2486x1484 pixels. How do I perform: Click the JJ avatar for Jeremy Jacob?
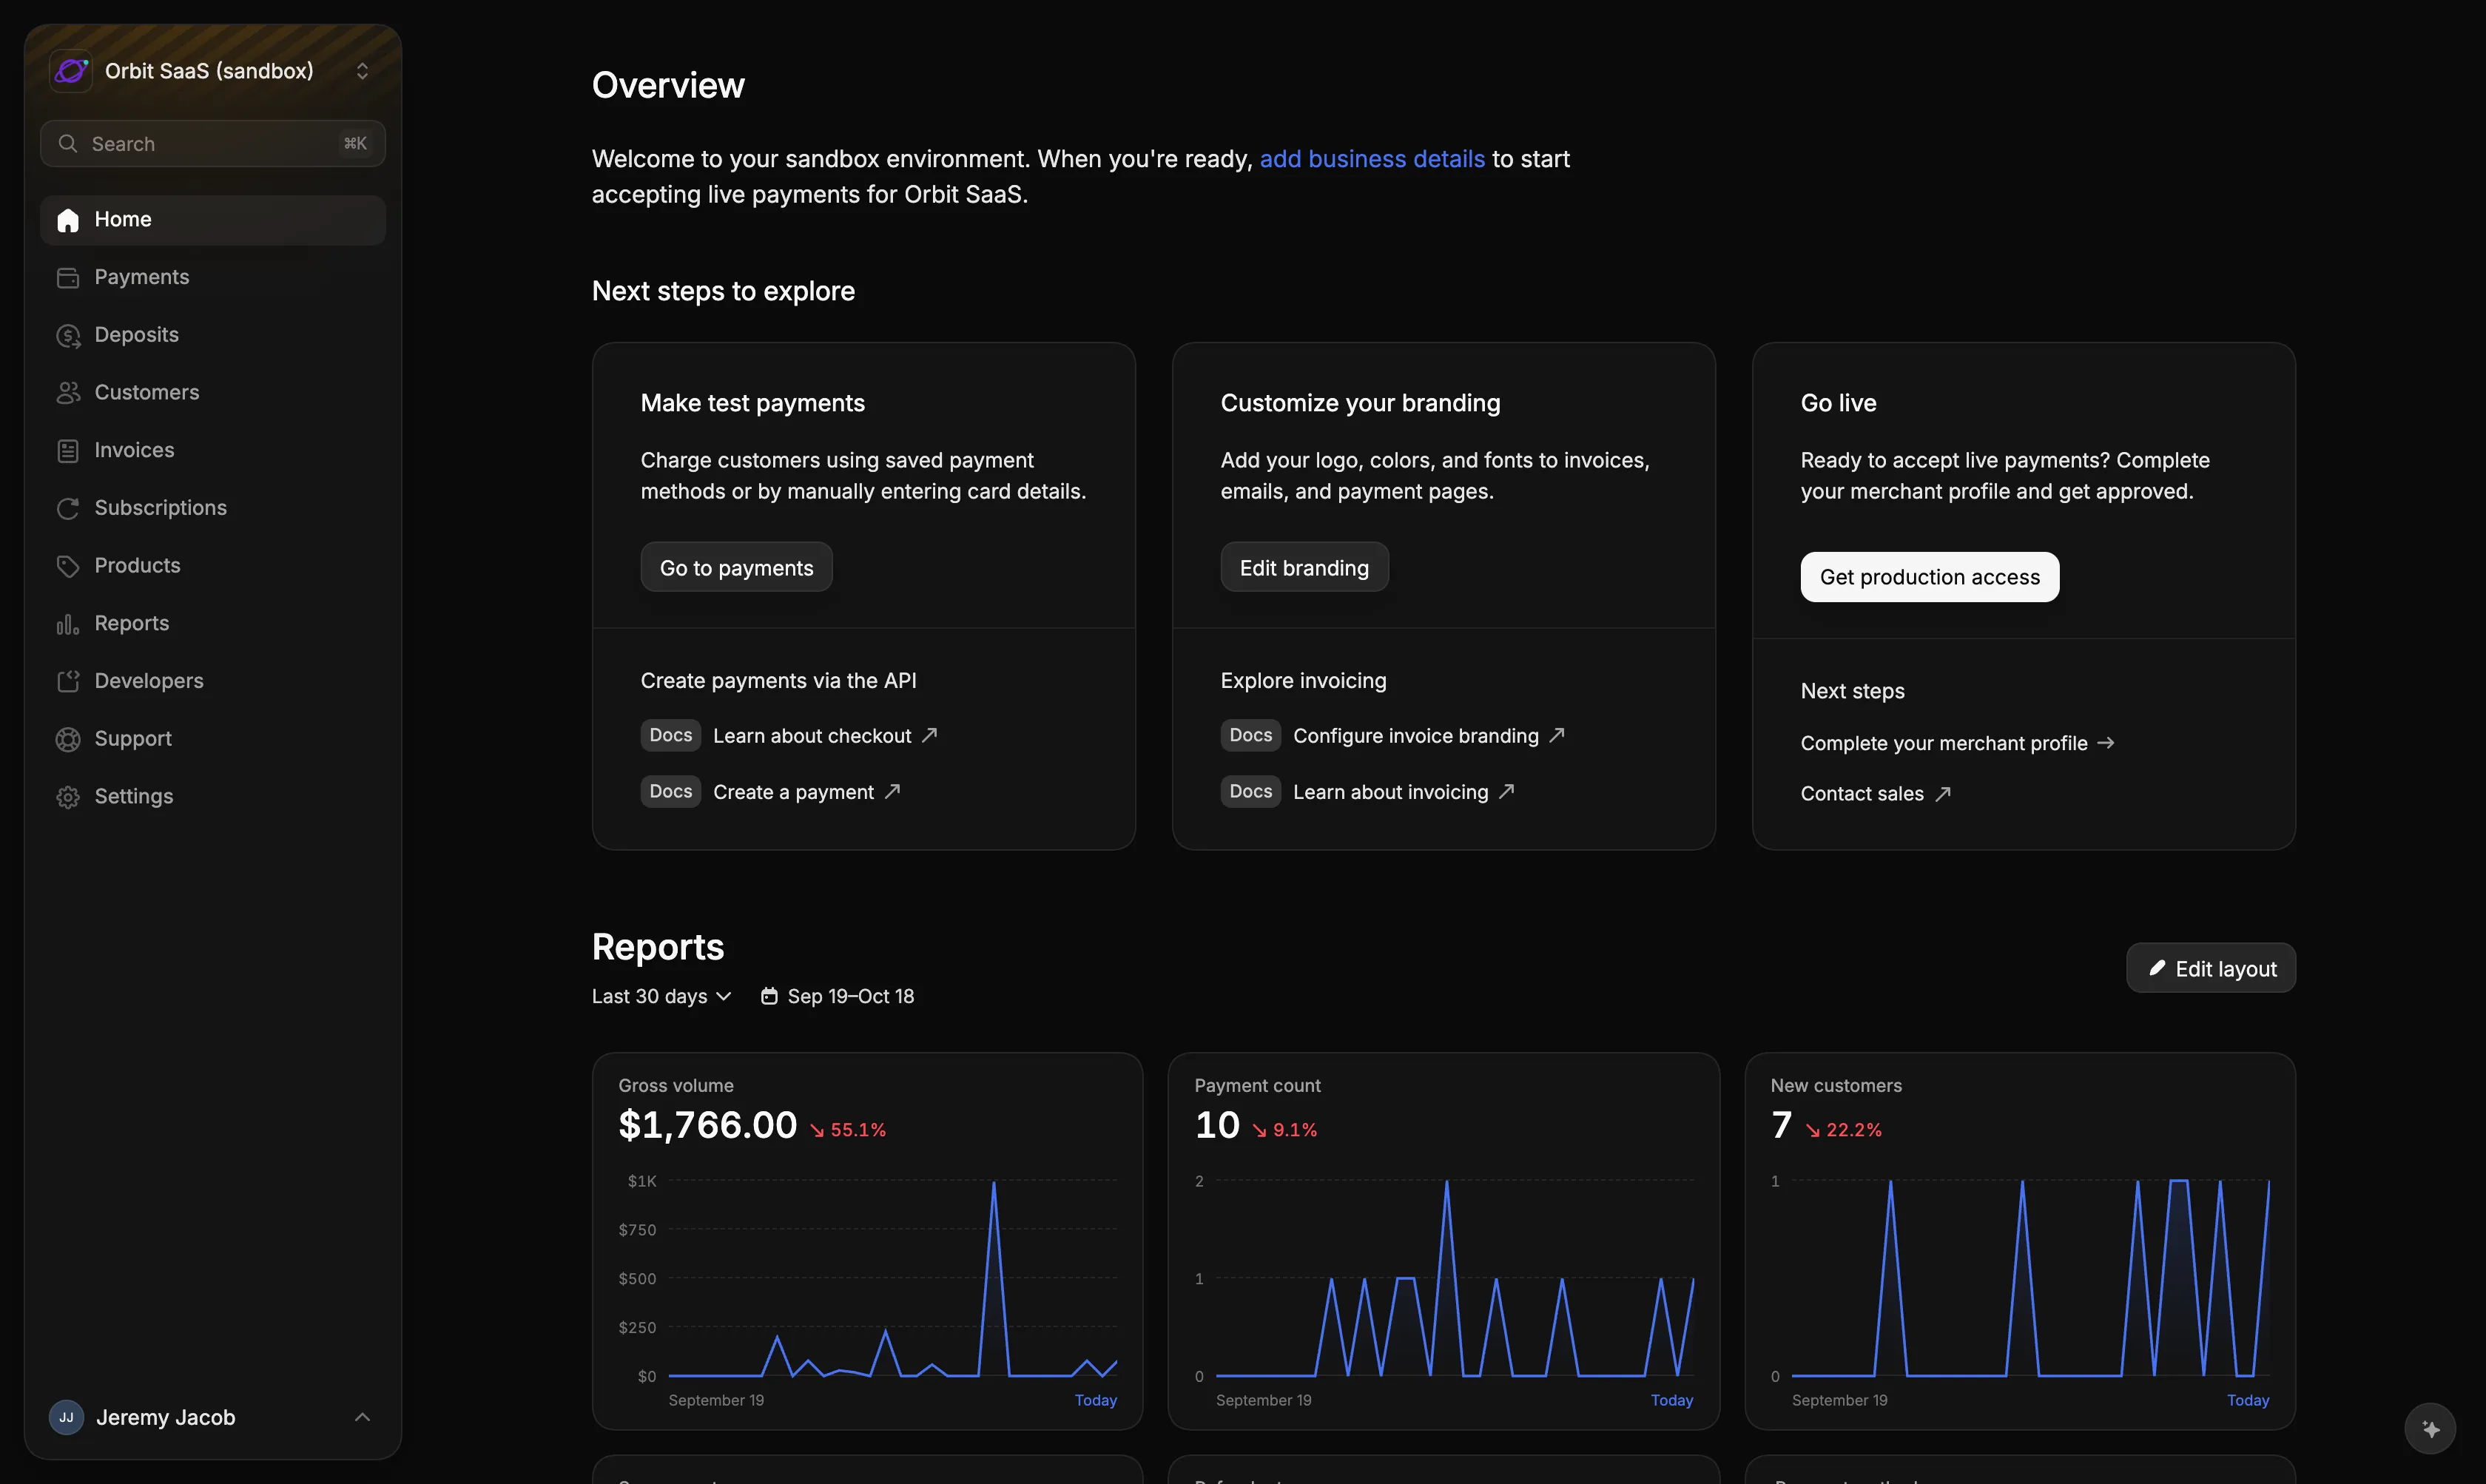[x=66, y=1417]
